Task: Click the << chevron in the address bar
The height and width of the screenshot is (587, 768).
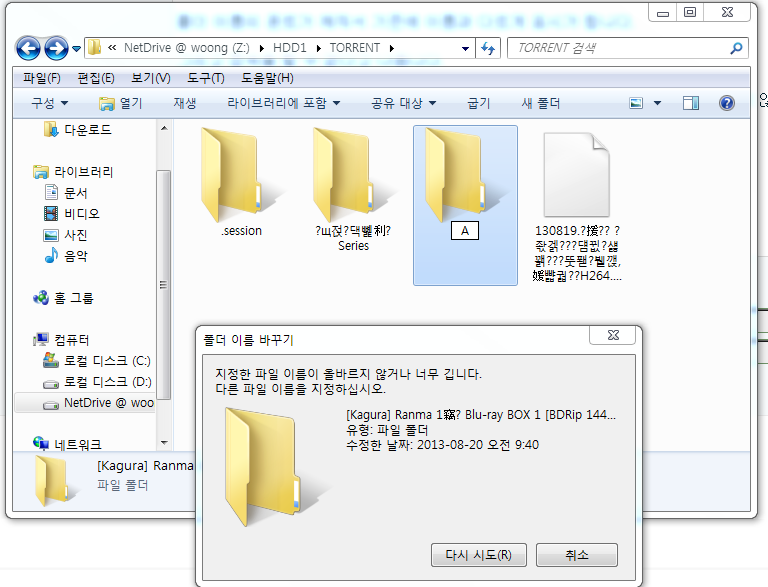Action: (112, 48)
